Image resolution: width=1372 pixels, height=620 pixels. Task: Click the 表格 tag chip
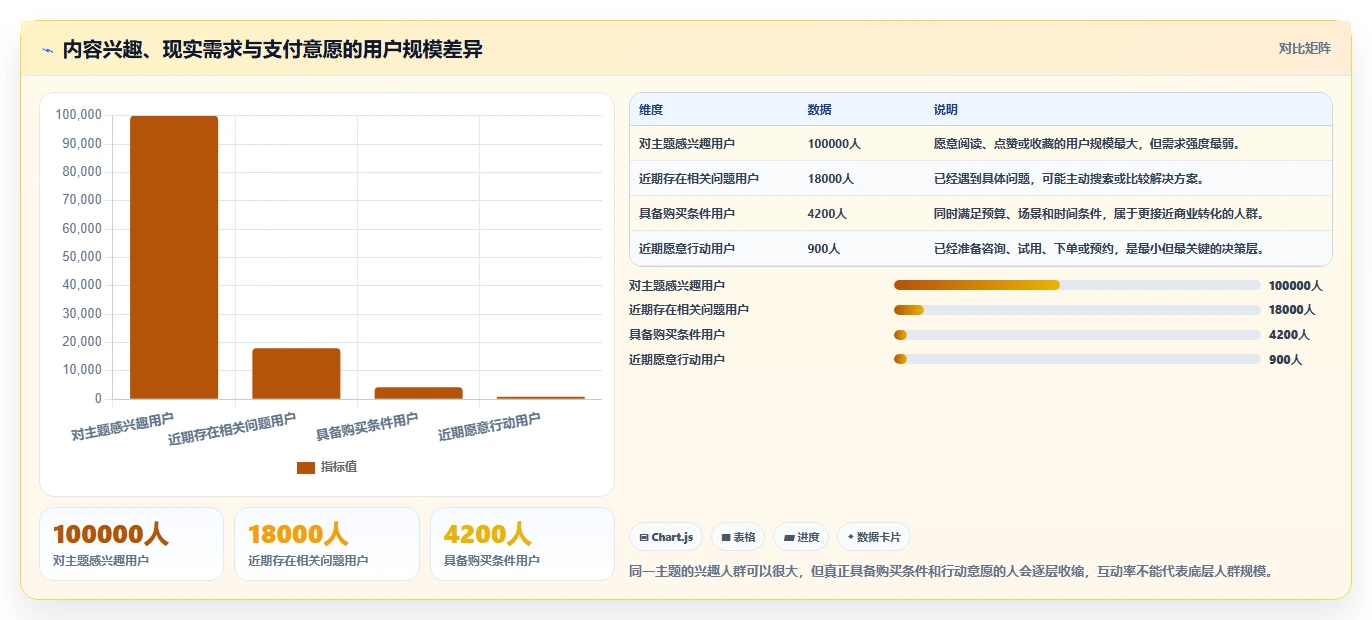(x=738, y=537)
